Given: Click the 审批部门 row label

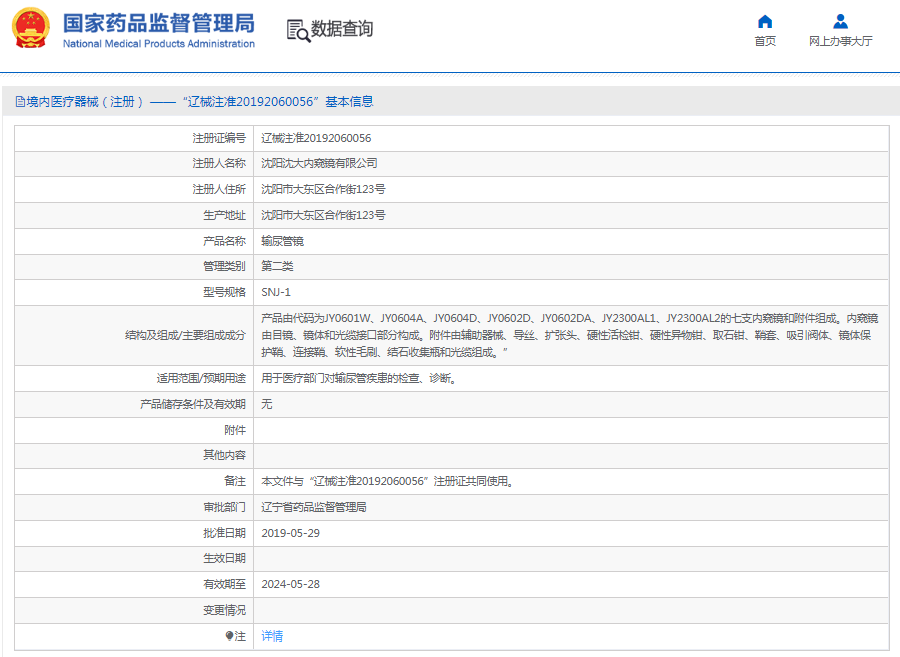Looking at the screenshot, I should [224, 507].
